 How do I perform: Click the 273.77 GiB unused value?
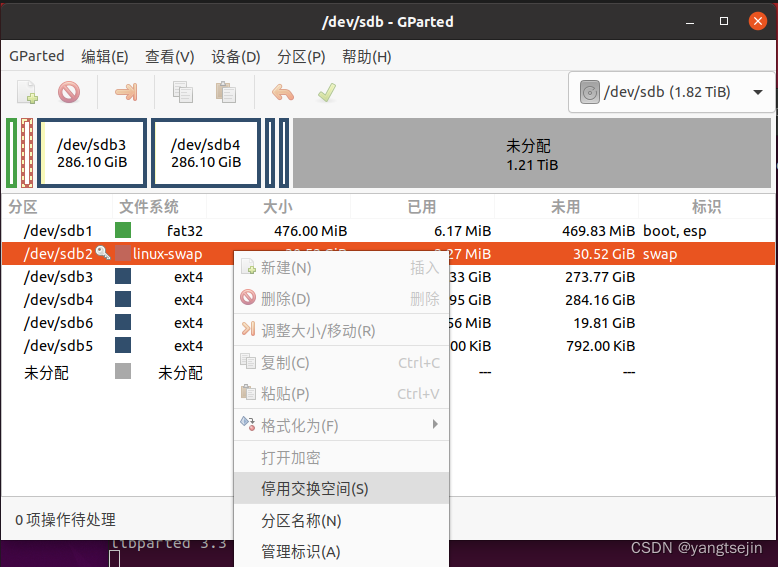(x=600, y=277)
